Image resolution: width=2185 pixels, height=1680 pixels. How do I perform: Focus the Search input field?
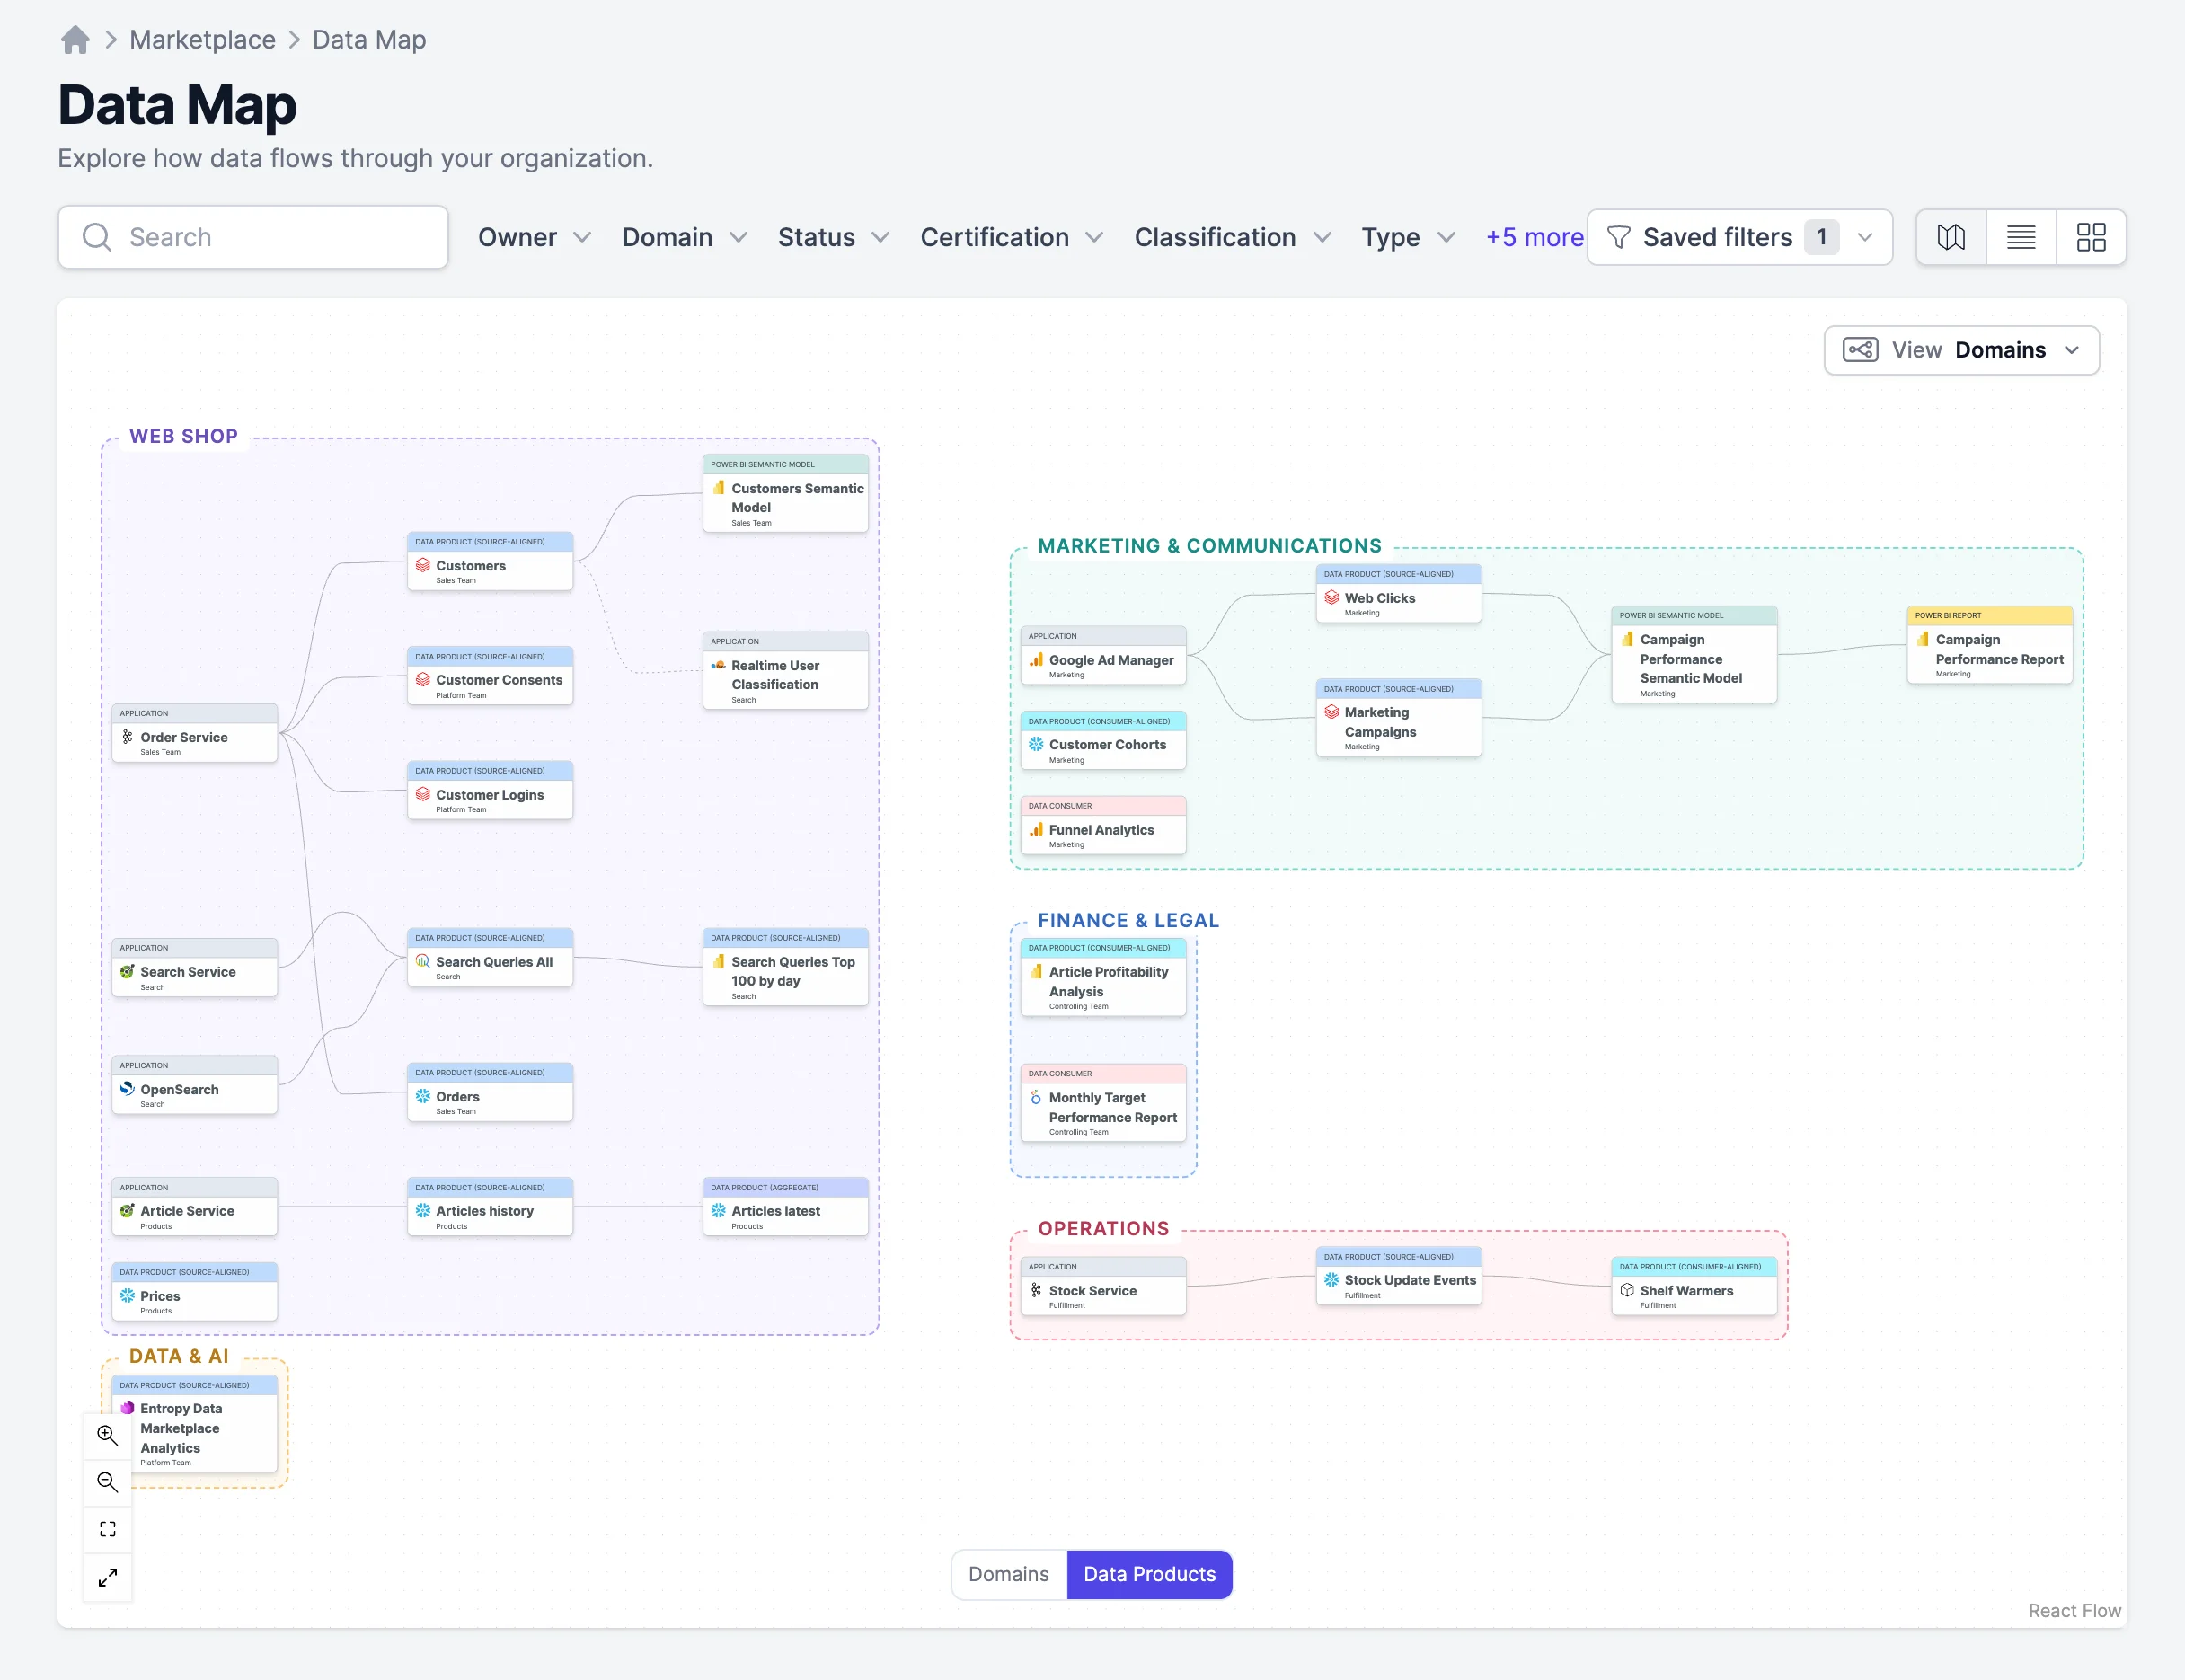(253, 237)
